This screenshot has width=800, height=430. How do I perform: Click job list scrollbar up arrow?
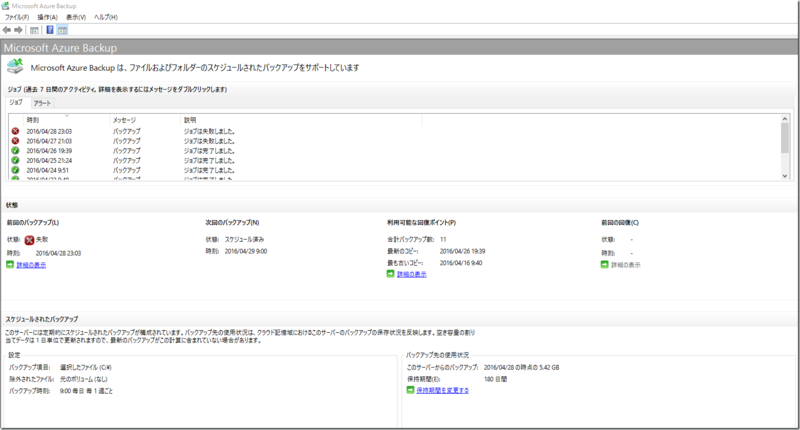pos(785,119)
